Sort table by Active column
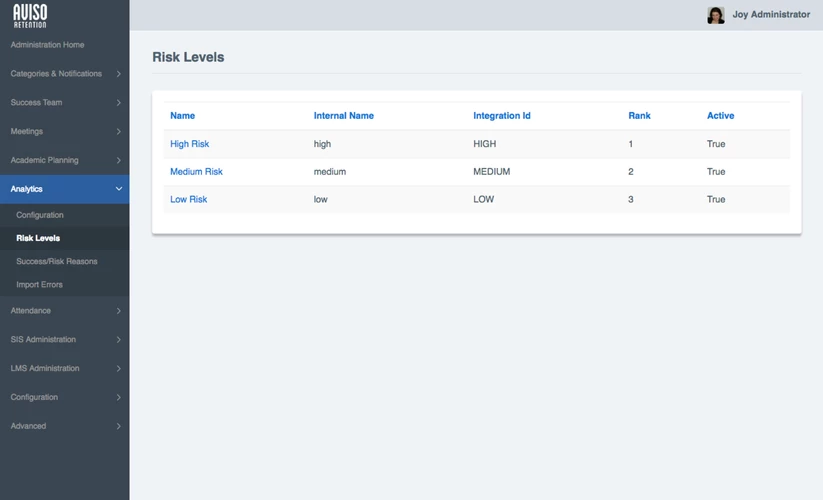This screenshot has width=823, height=500. point(720,116)
